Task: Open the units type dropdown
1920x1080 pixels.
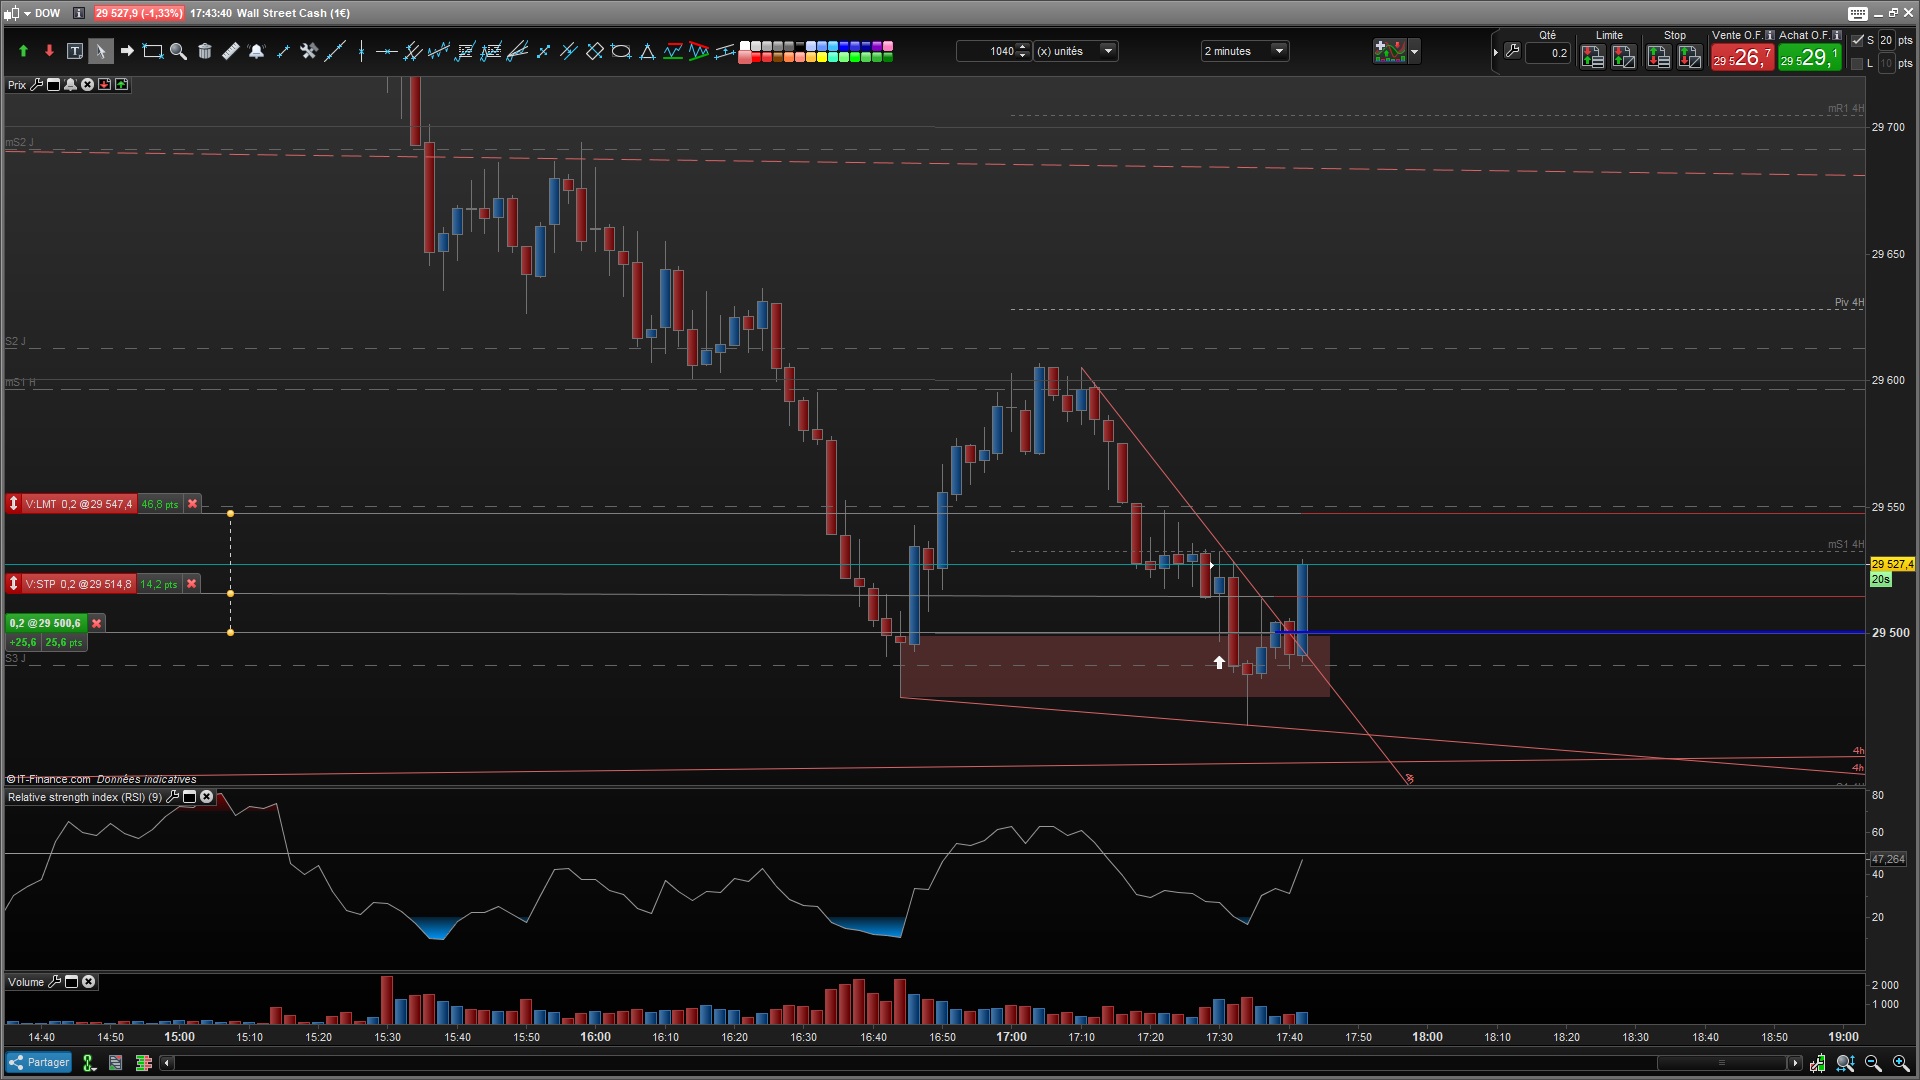Action: [x=1107, y=51]
